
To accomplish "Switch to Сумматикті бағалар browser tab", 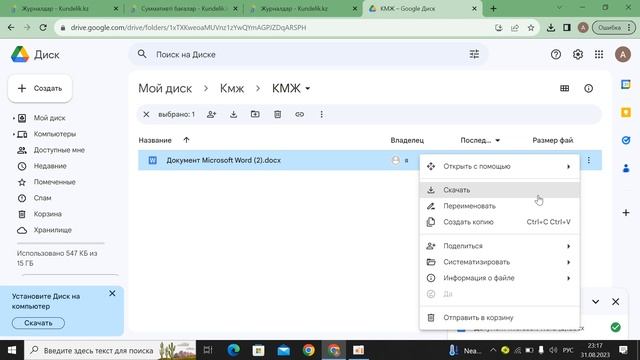I will point(182,9).
